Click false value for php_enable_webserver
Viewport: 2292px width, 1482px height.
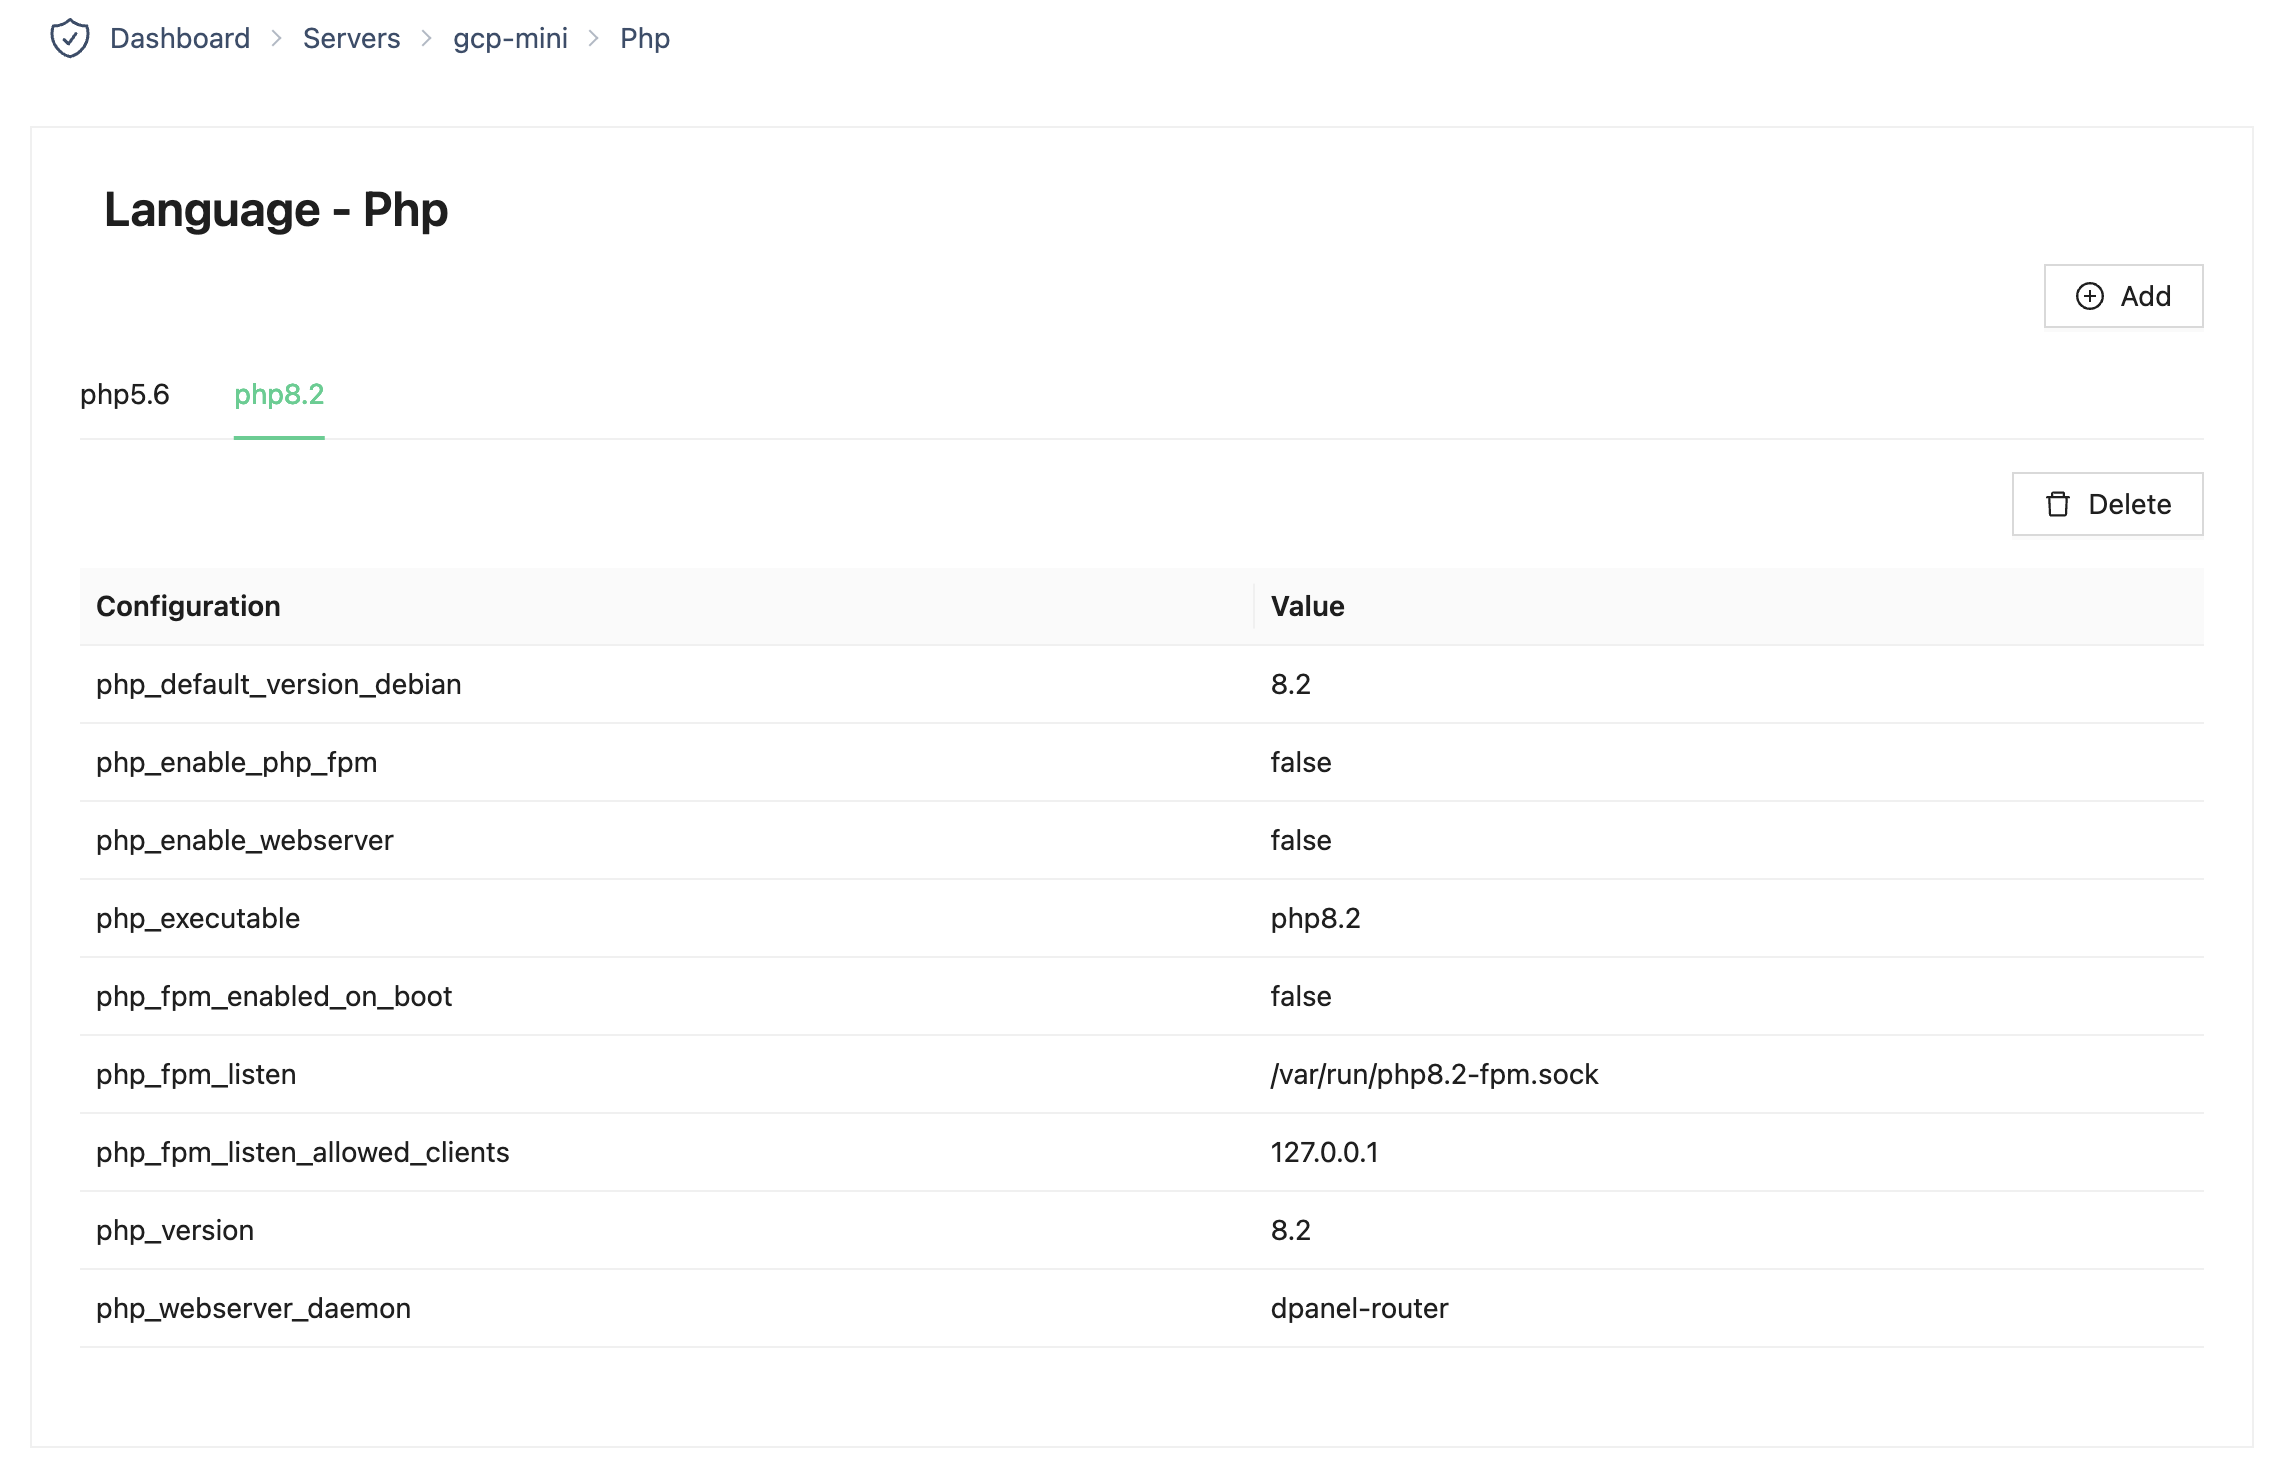click(1300, 840)
